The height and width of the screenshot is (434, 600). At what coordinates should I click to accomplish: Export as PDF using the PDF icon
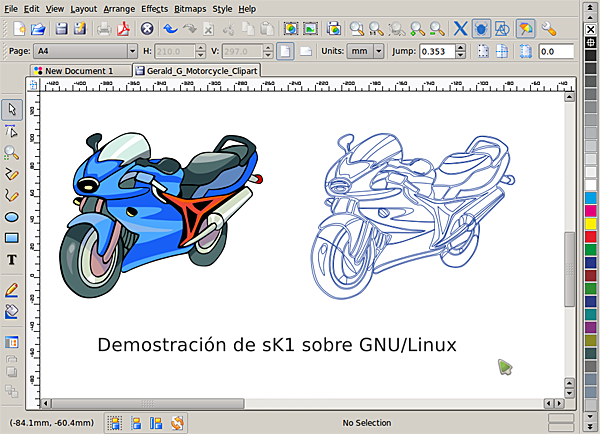[123, 29]
